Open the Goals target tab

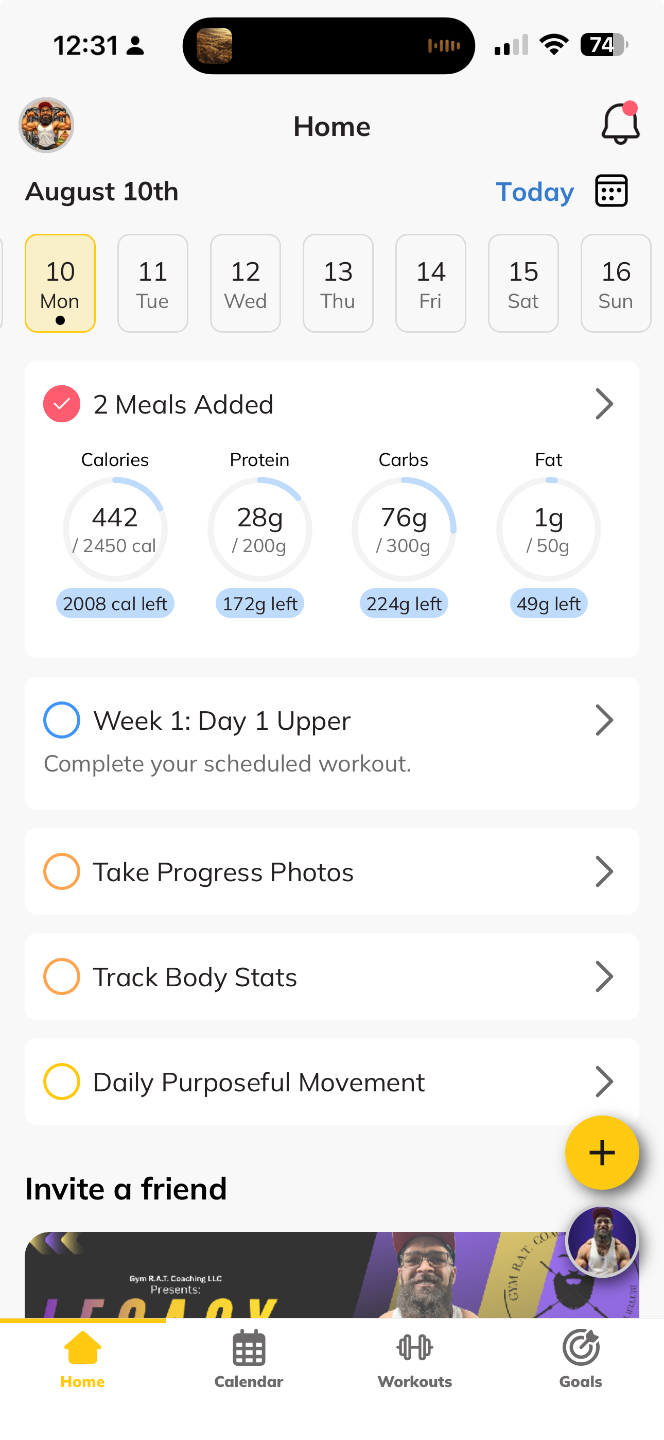(581, 1361)
